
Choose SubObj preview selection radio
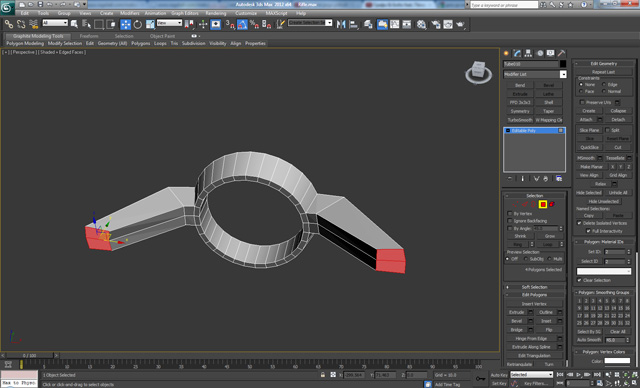[x=526, y=259]
